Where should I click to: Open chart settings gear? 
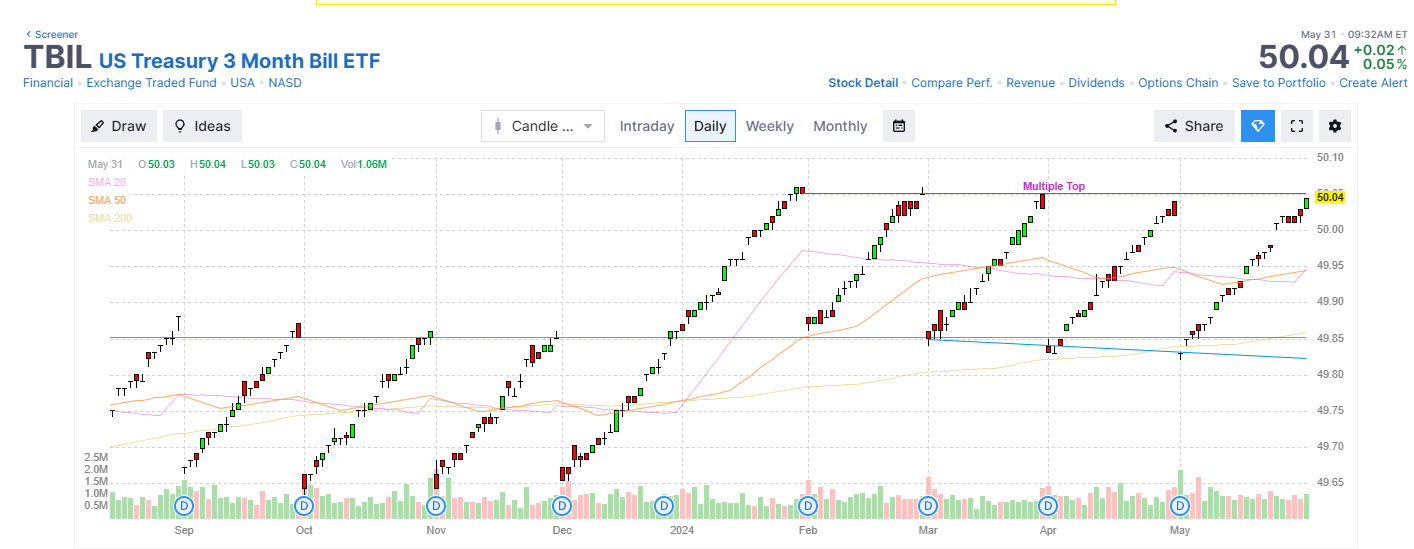(1334, 126)
